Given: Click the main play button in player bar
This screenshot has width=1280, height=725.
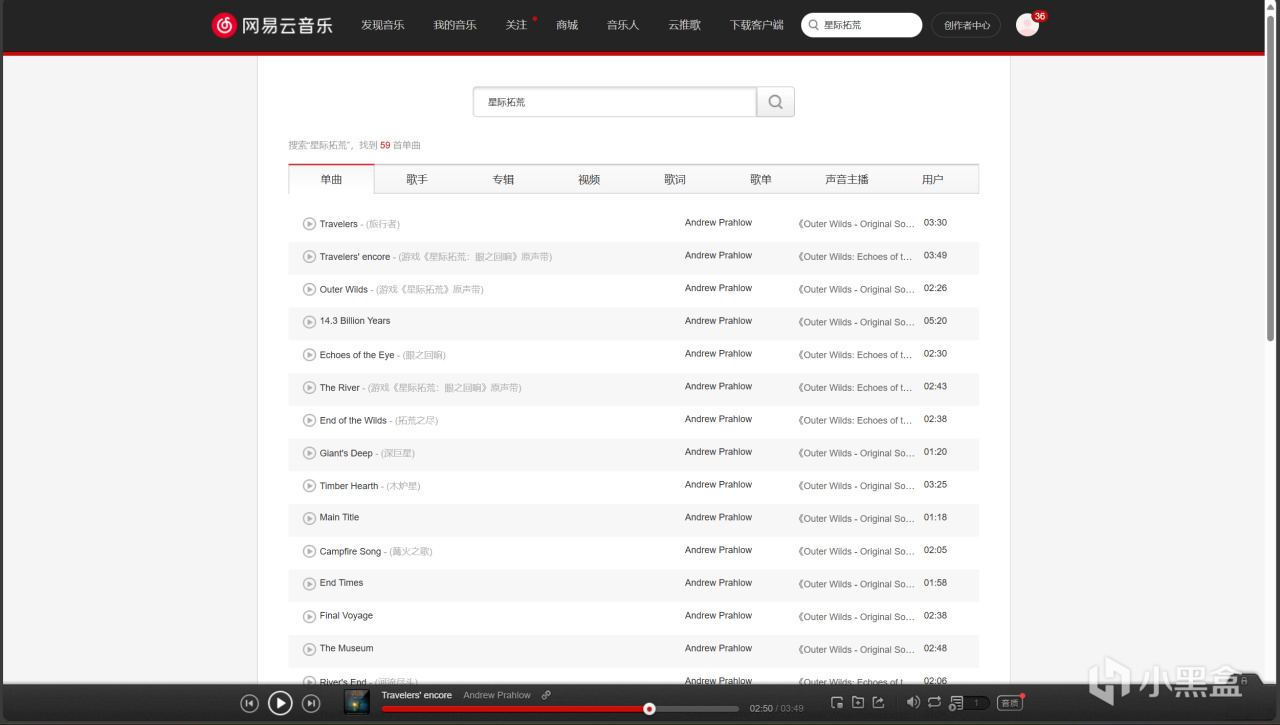Looking at the screenshot, I should (280, 703).
